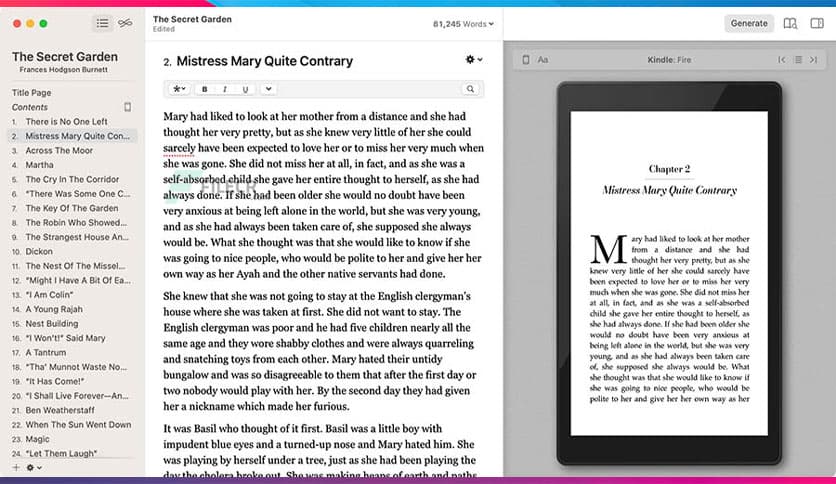
Task: Click The Secret Garden book title in sidebar
Action: pos(65,57)
